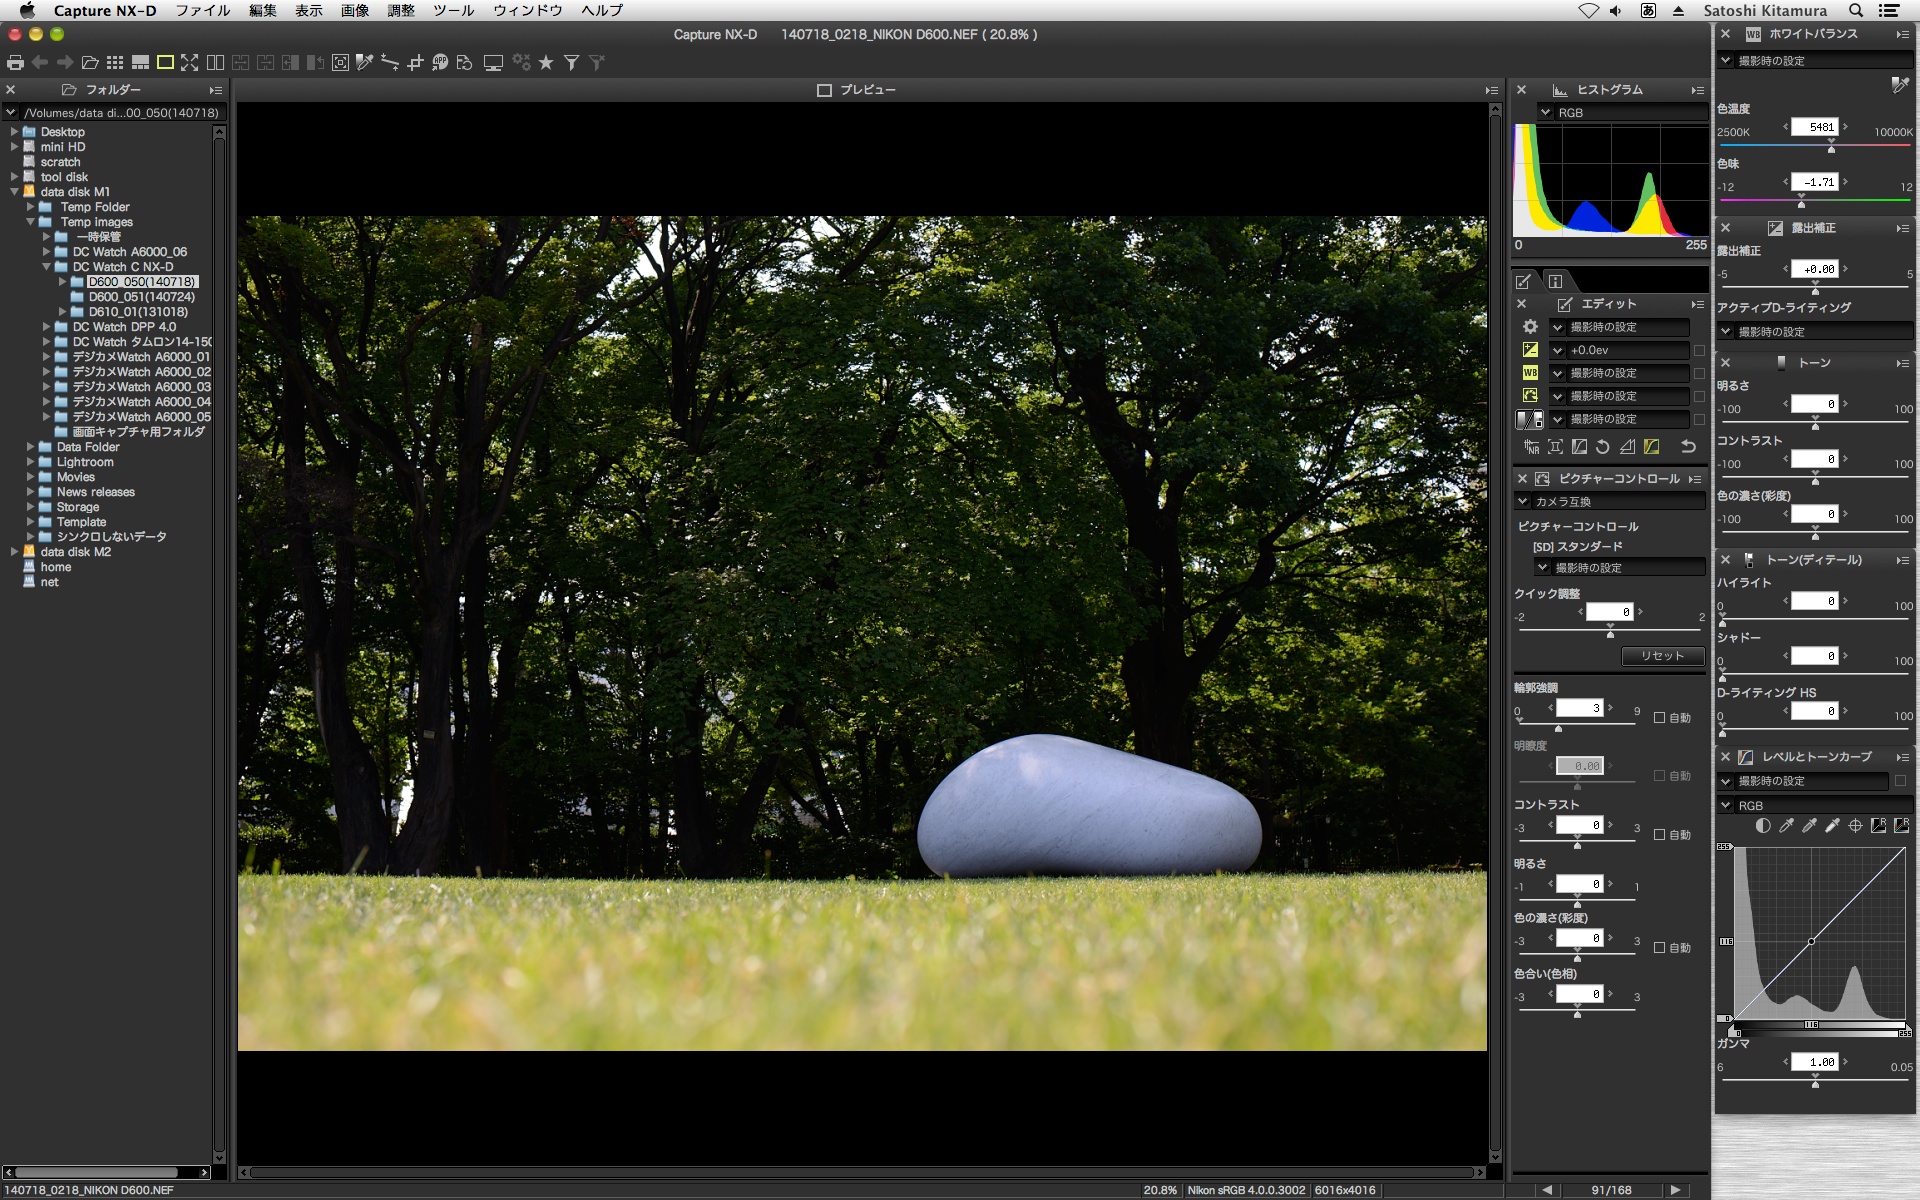The width and height of the screenshot is (1920, 1200).
Task: Enable auto checkbox for 輪郭強調
Action: (1660, 718)
